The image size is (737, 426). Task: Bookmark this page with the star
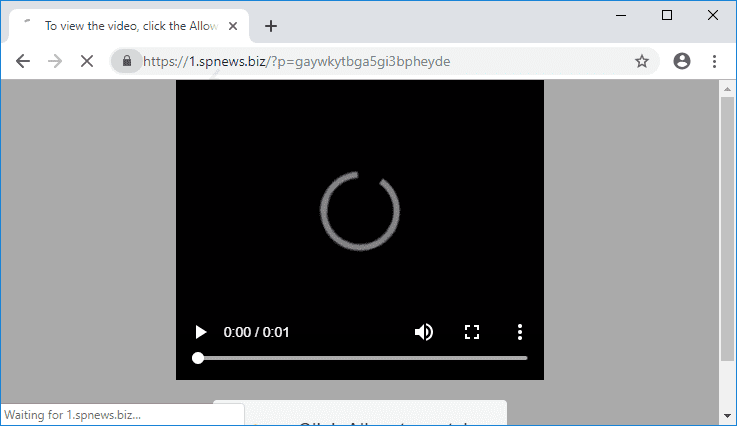pos(642,61)
